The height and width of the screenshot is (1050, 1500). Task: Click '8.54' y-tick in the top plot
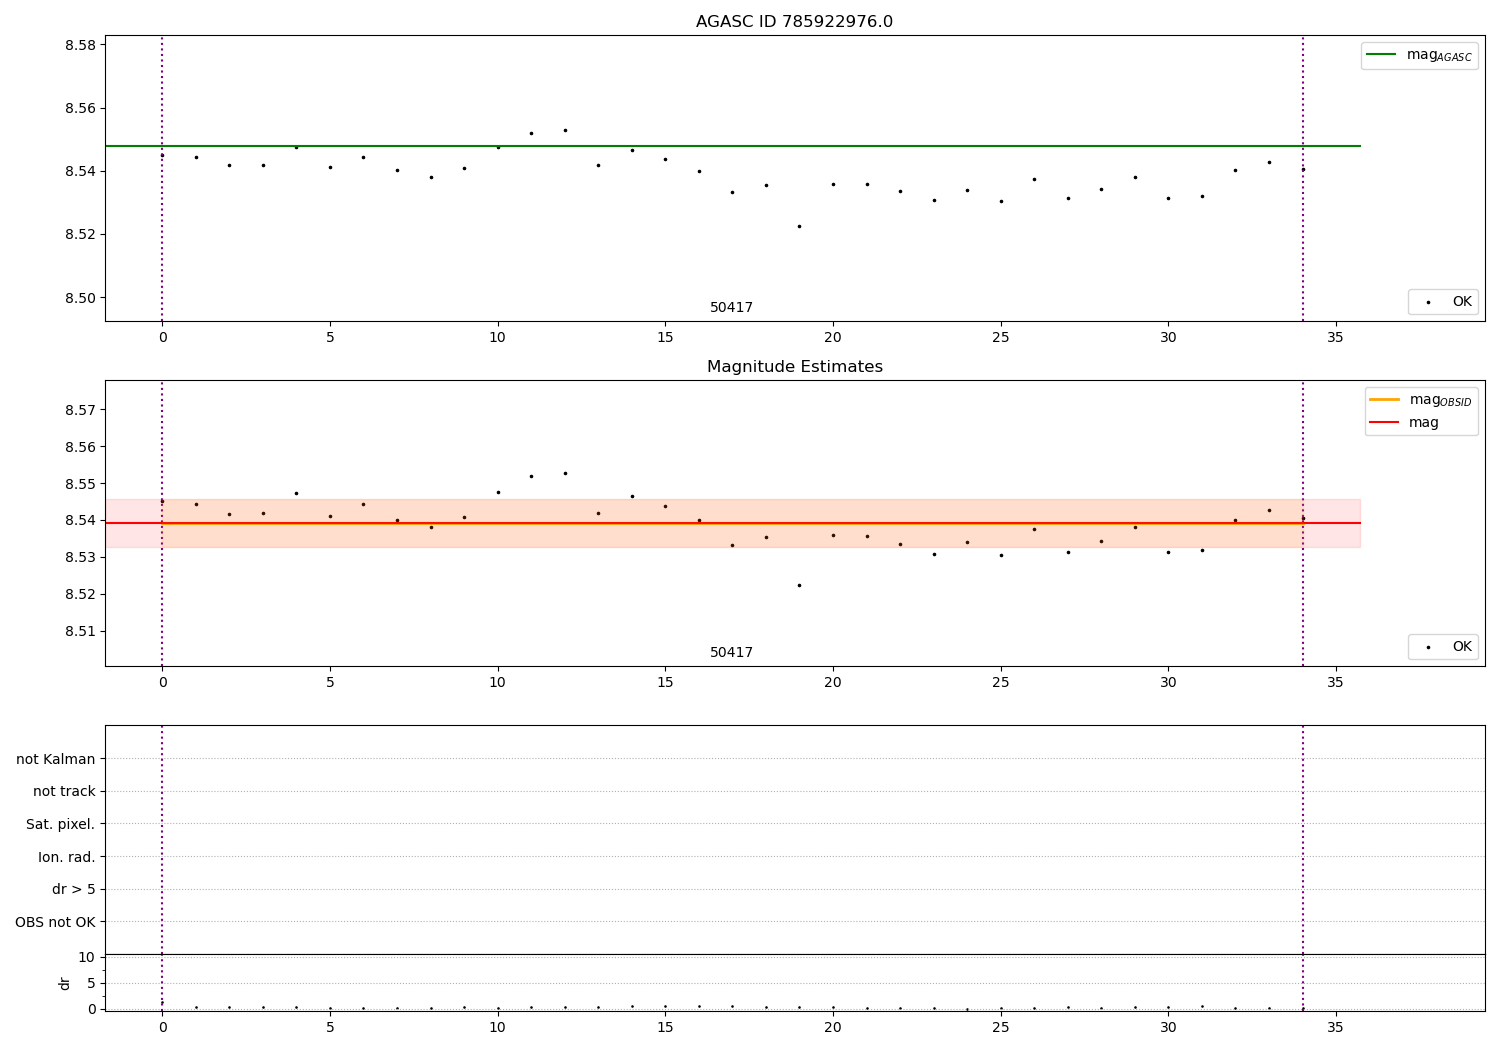pos(80,172)
